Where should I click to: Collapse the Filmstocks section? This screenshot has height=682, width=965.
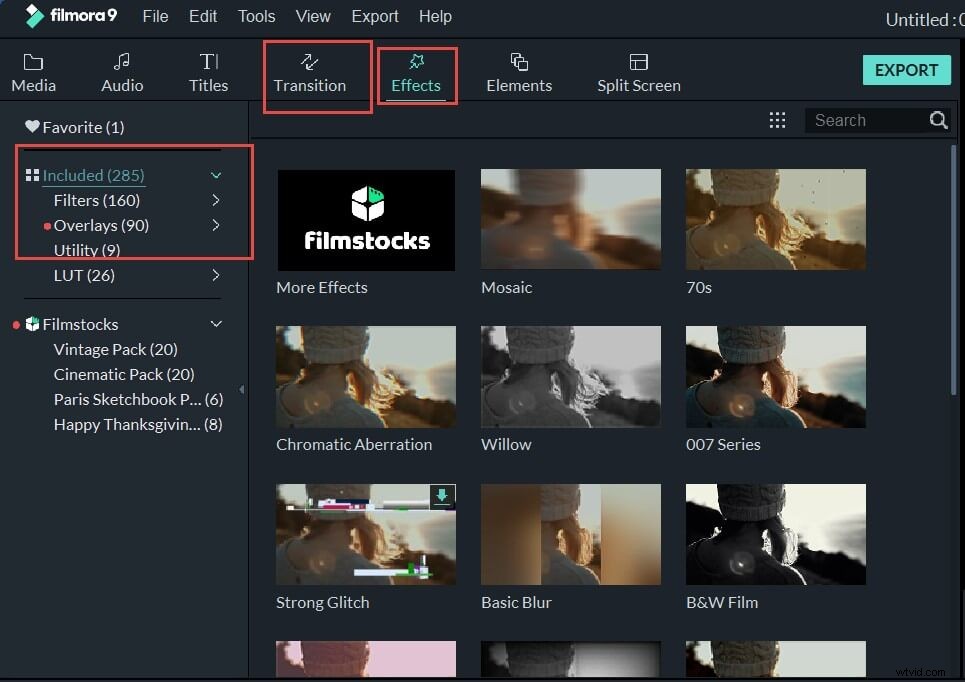tap(216, 324)
